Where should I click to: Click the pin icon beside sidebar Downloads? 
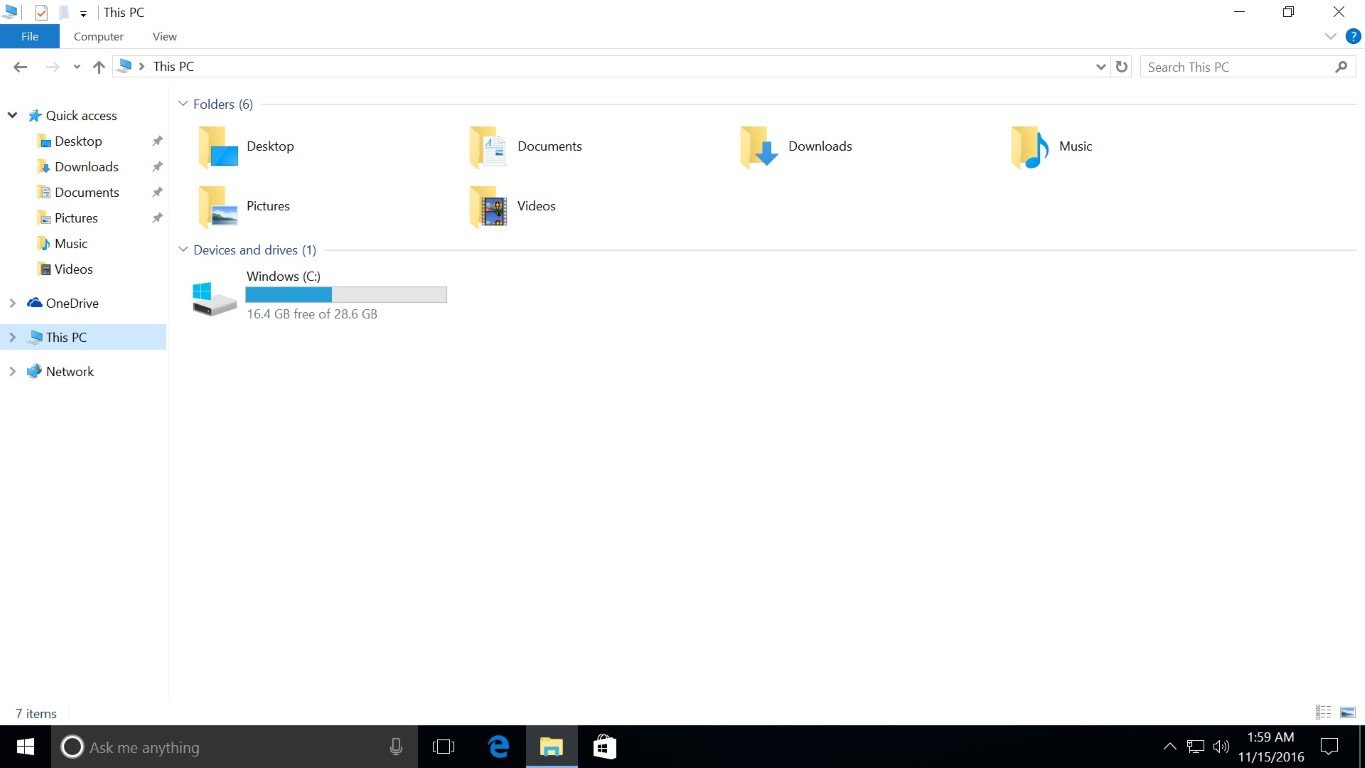157,167
